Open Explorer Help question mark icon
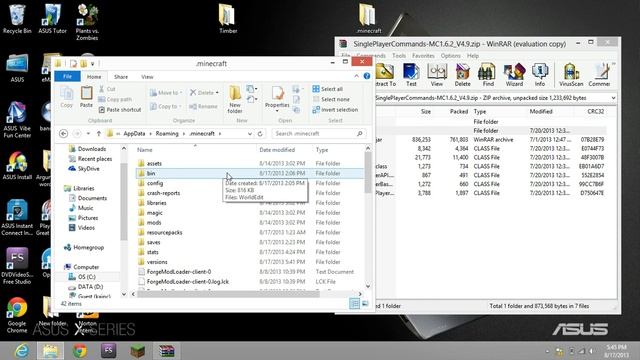 point(367,76)
